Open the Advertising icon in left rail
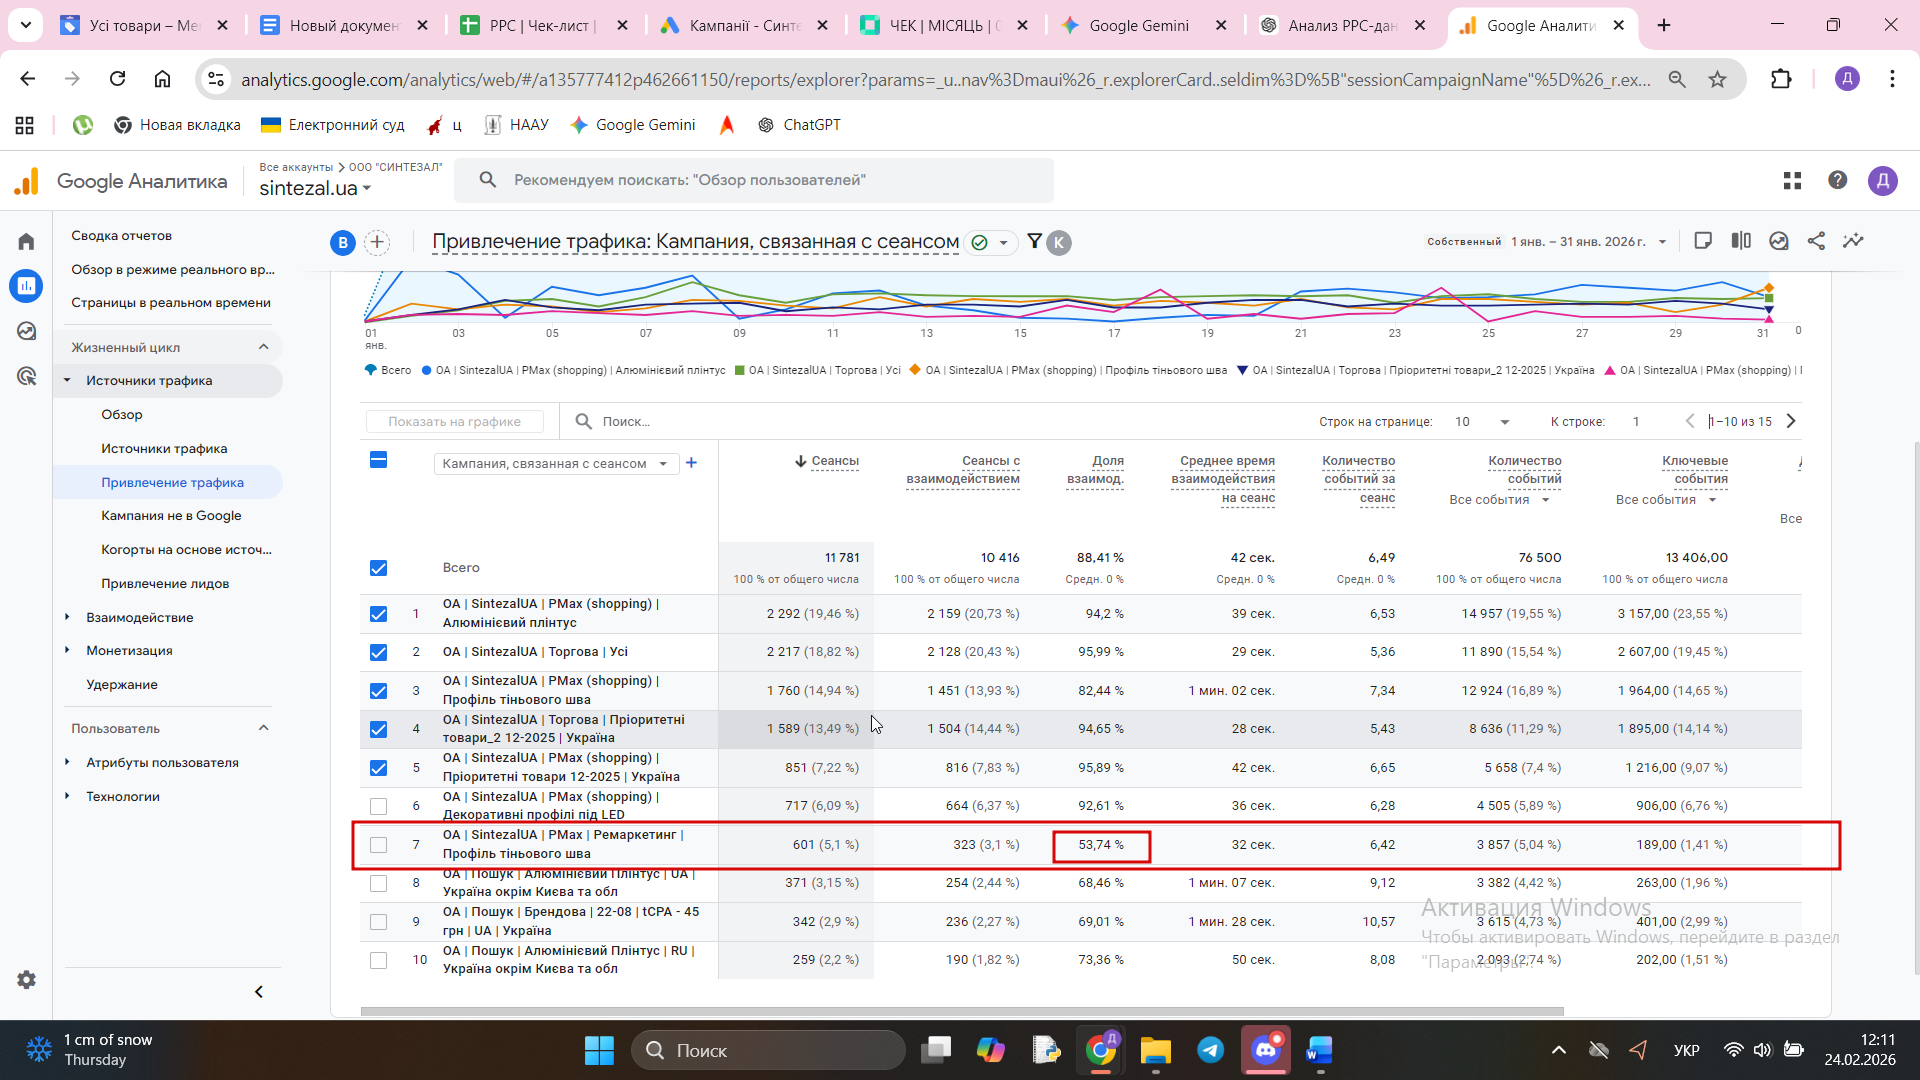The image size is (1920, 1080). [x=26, y=376]
